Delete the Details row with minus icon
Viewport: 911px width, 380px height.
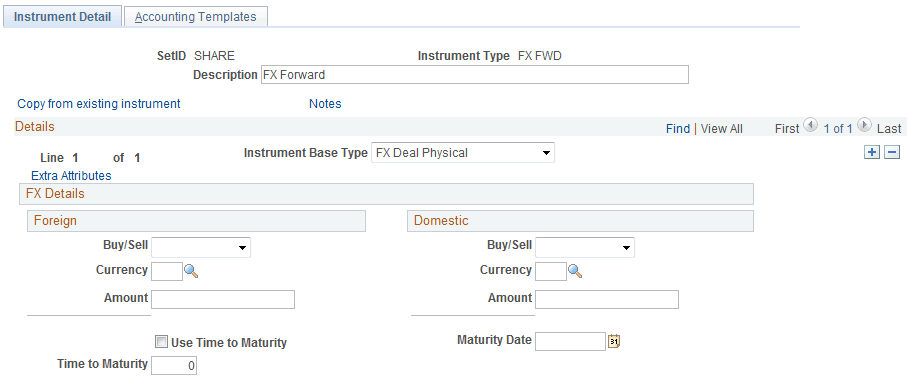point(892,153)
